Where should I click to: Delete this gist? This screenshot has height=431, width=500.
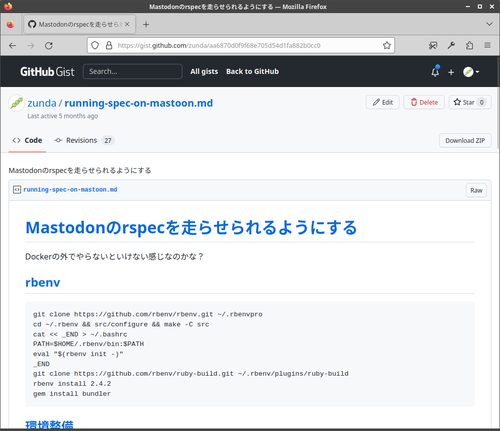point(424,102)
